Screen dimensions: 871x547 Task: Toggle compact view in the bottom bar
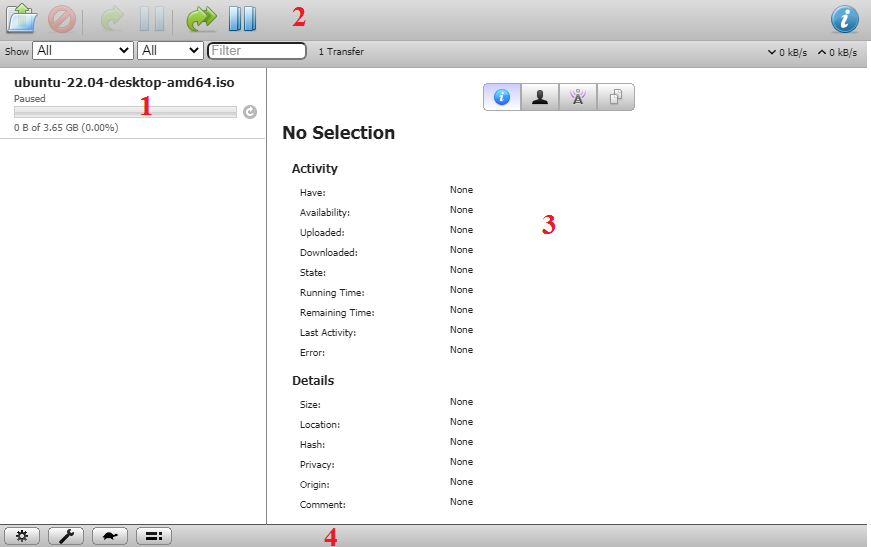click(x=154, y=536)
